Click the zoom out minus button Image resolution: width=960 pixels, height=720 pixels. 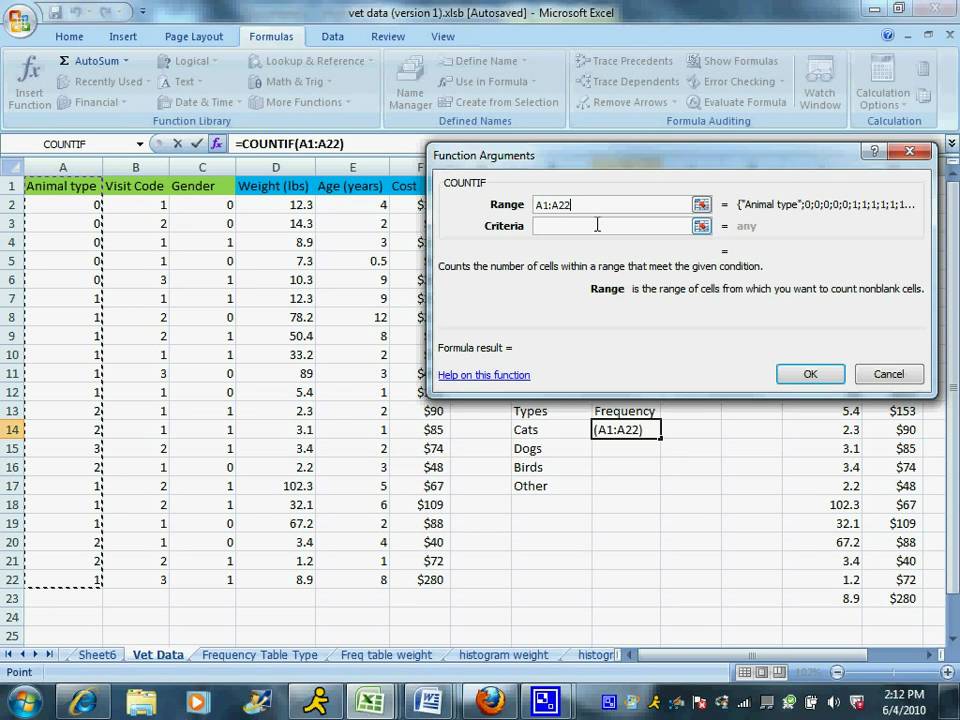(x=836, y=672)
